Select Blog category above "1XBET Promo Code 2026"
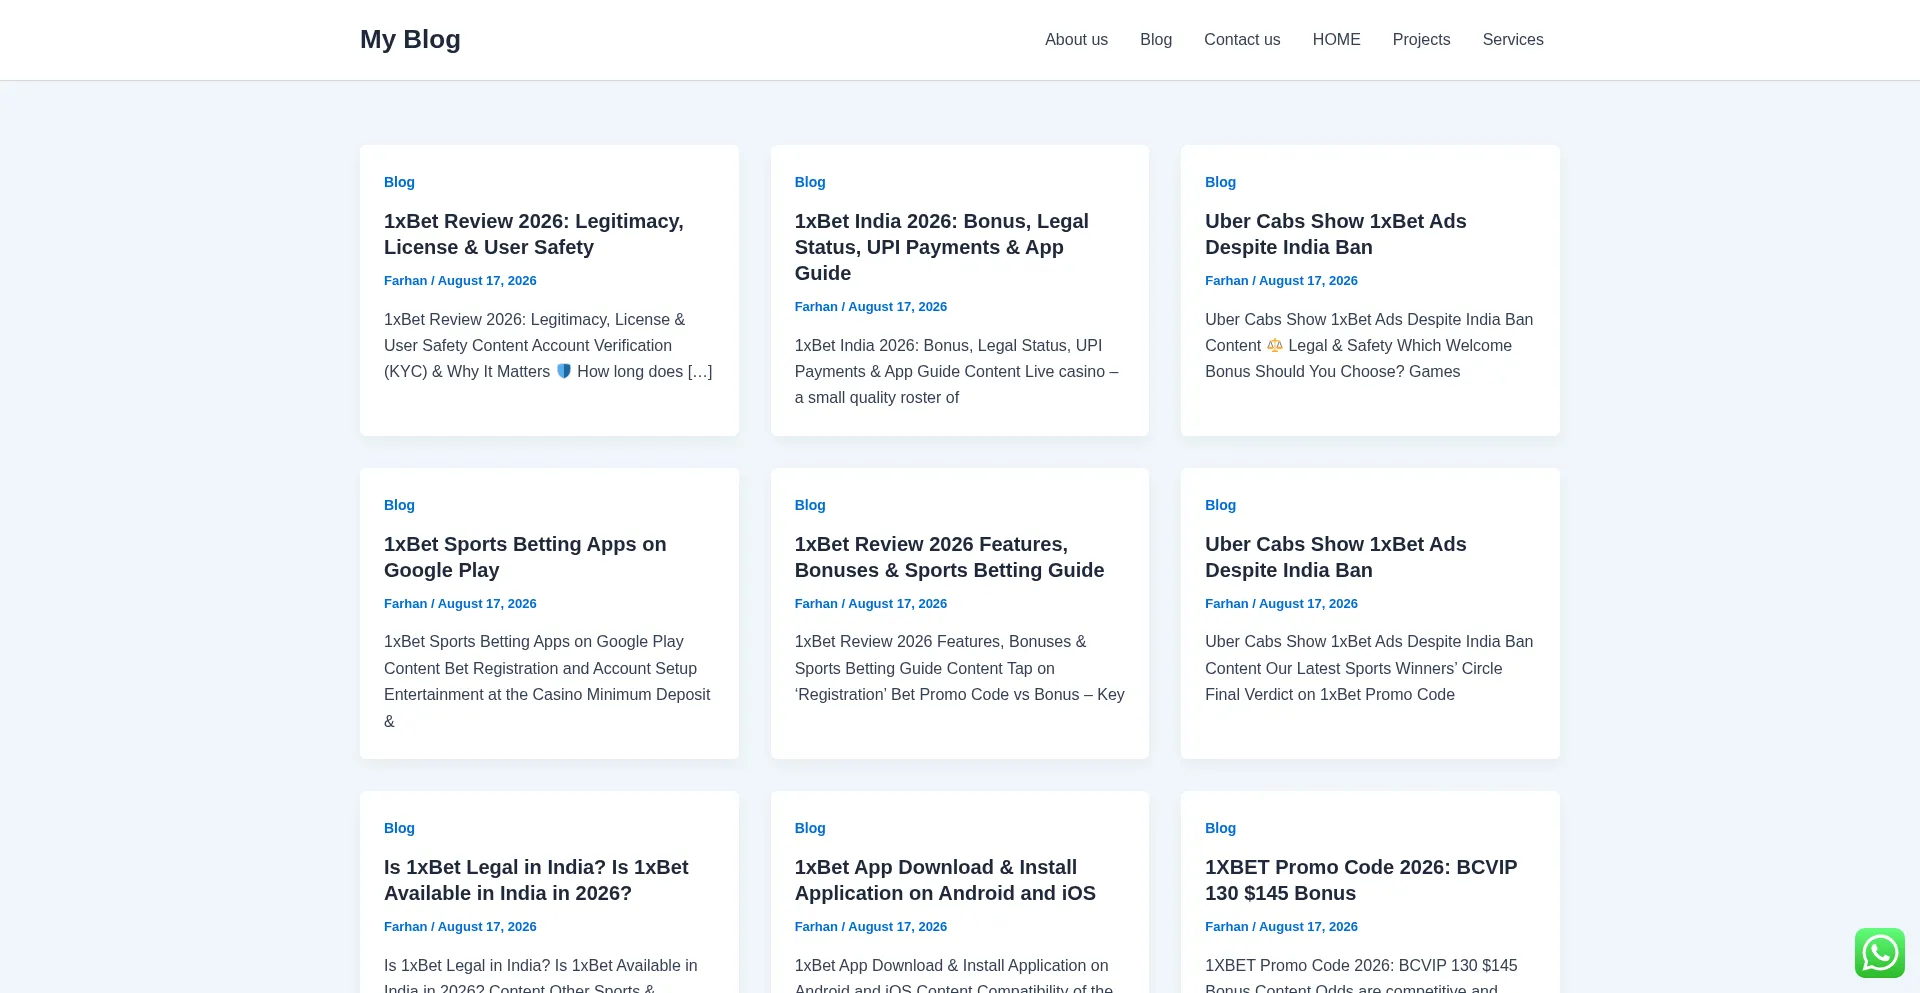1920x993 pixels. coord(1220,828)
